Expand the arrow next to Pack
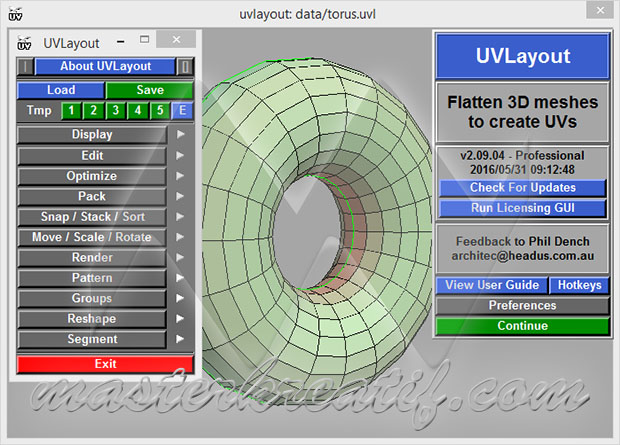Screen dimensions: 620x445 click(x=180, y=196)
